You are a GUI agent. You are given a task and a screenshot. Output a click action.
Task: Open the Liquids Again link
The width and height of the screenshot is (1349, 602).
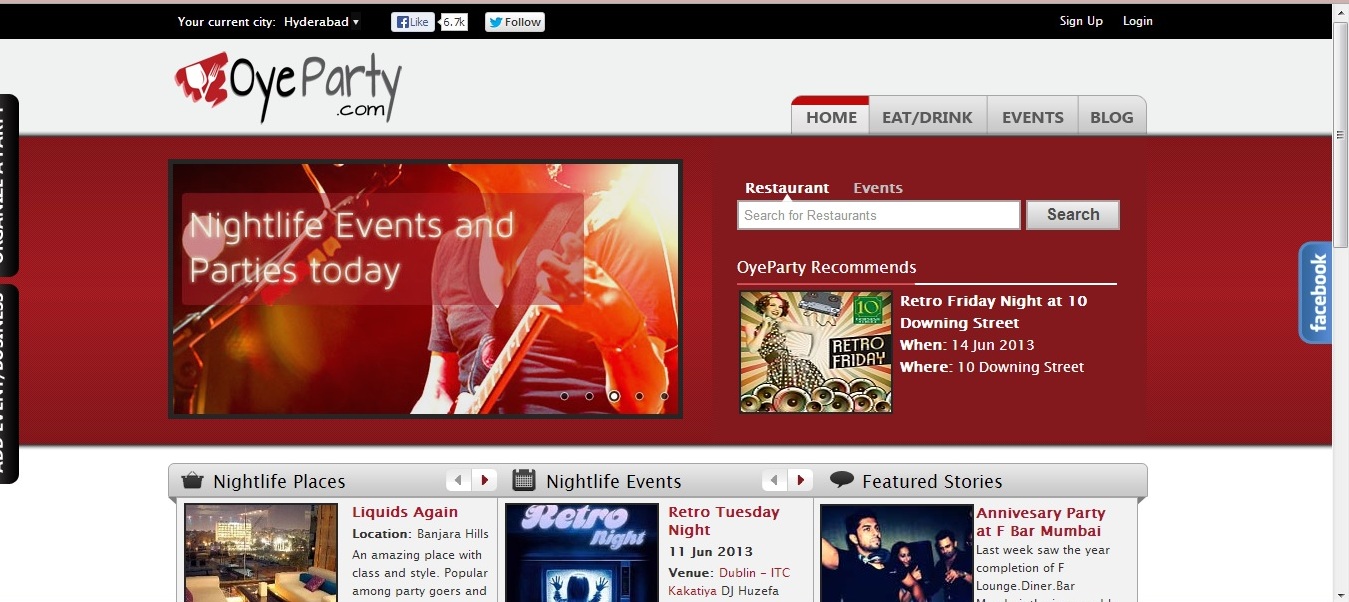pyautogui.click(x=405, y=512)
